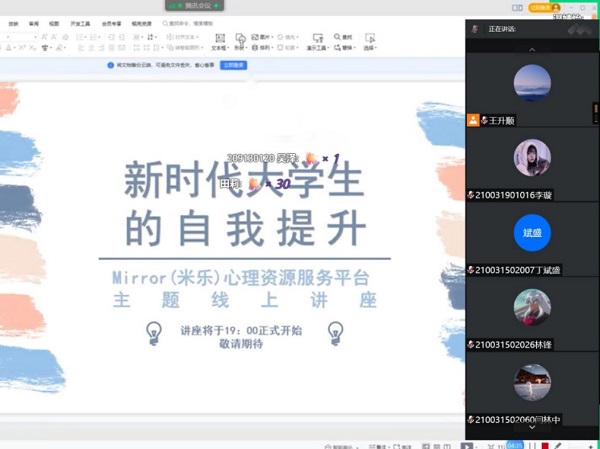Screen dimensions: 600x449
Task: Click the blue 斌盛 participant avatar
Action: [532, 233]
